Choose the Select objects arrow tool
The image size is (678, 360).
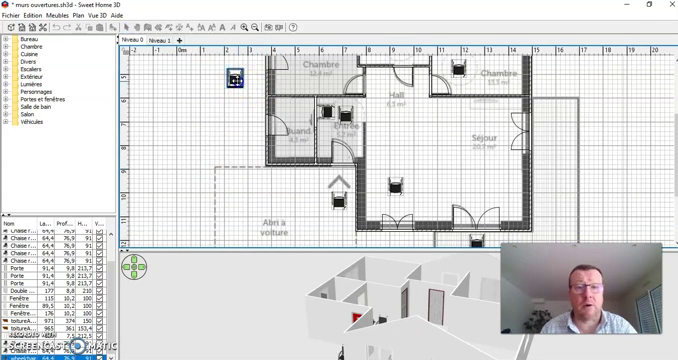tap(126, 27)
